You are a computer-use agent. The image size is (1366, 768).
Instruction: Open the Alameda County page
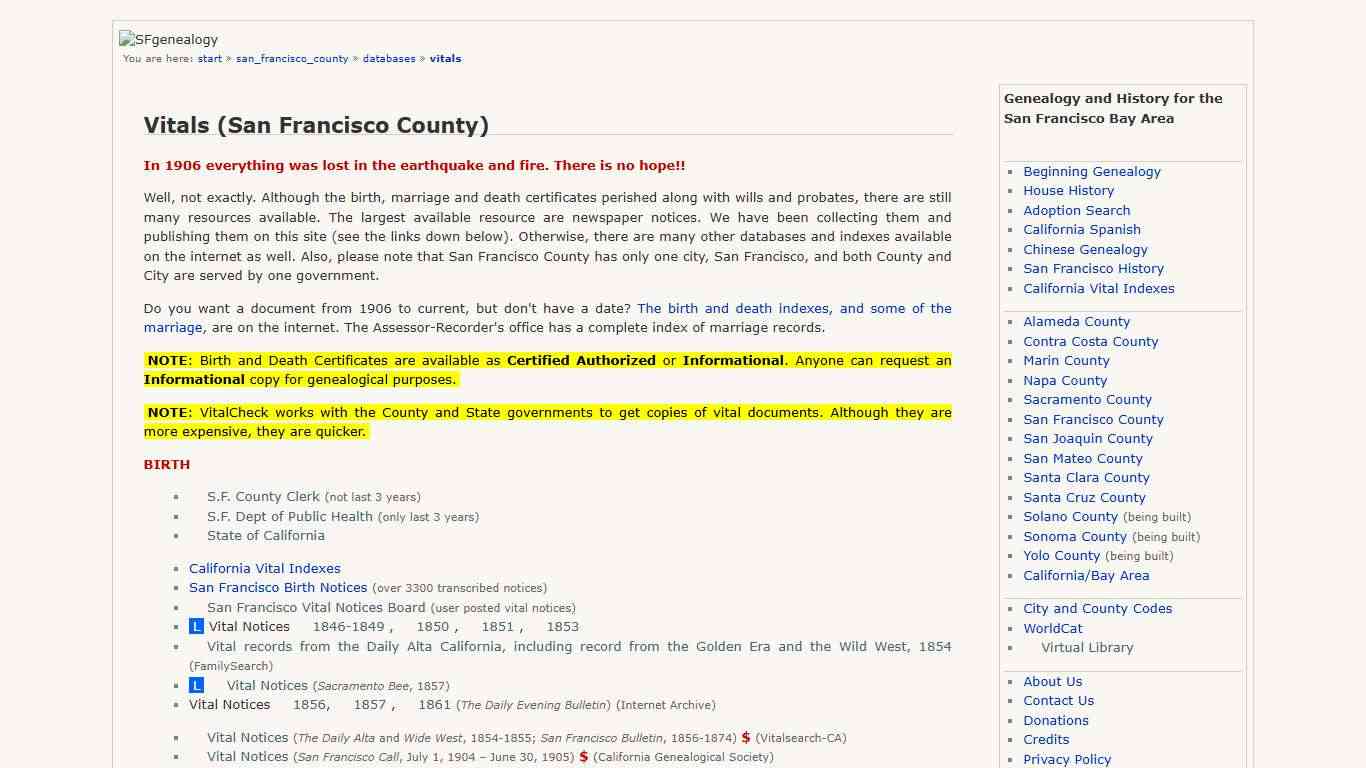pos(1076,321)
